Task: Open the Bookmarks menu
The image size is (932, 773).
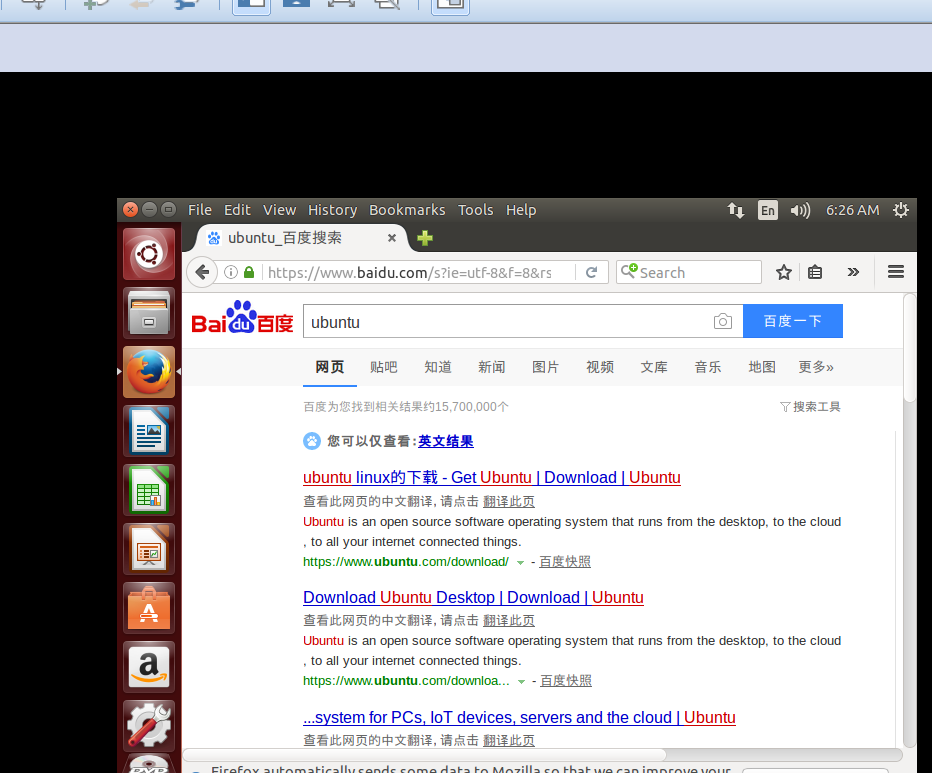Action: click(x=407, y=210)
